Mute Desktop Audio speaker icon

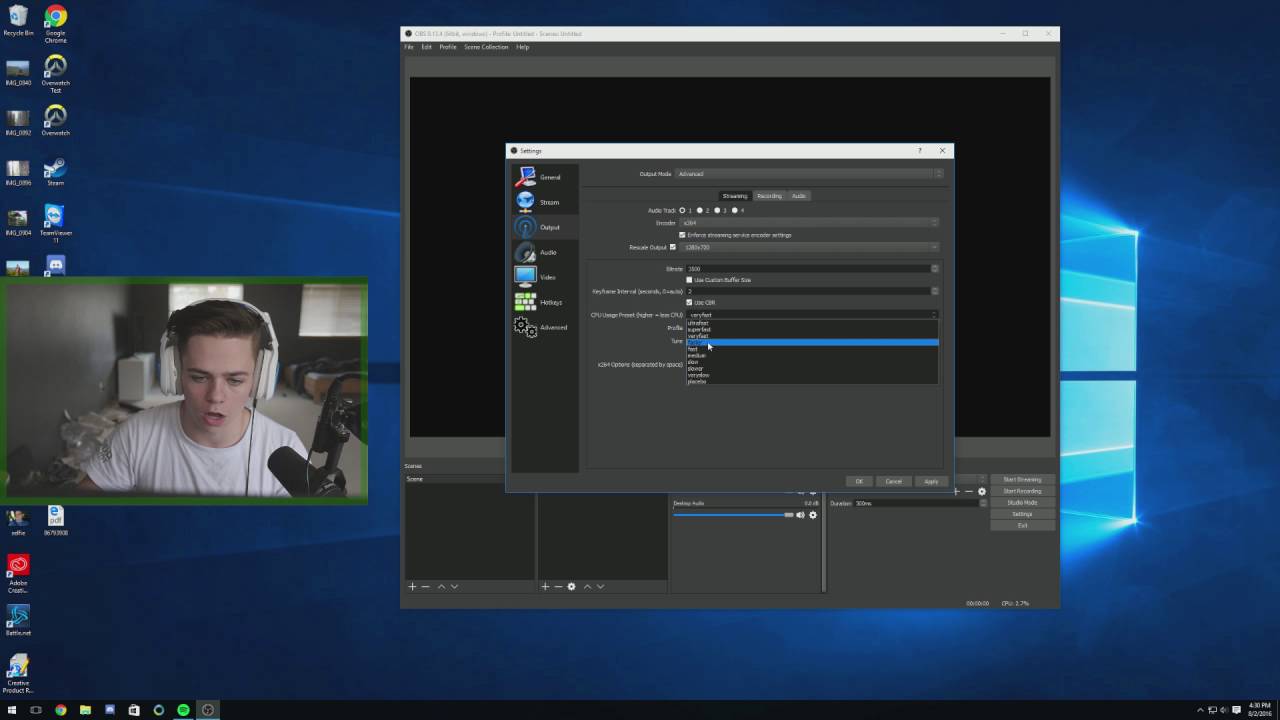pyautogui.click(x=800, y=515)
